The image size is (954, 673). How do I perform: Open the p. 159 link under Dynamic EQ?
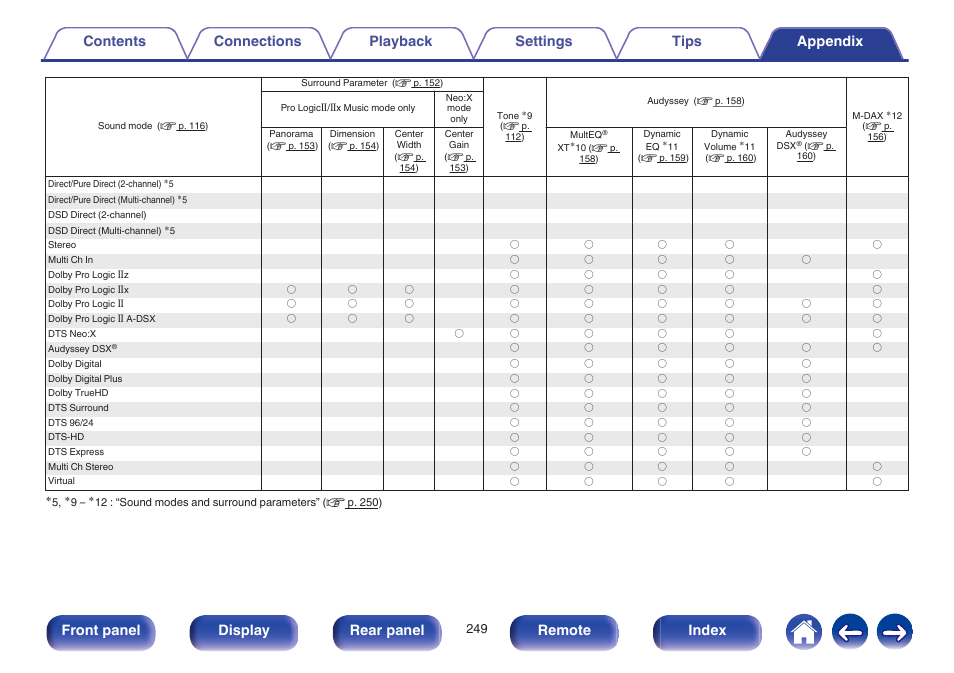(x=672, y=158)
